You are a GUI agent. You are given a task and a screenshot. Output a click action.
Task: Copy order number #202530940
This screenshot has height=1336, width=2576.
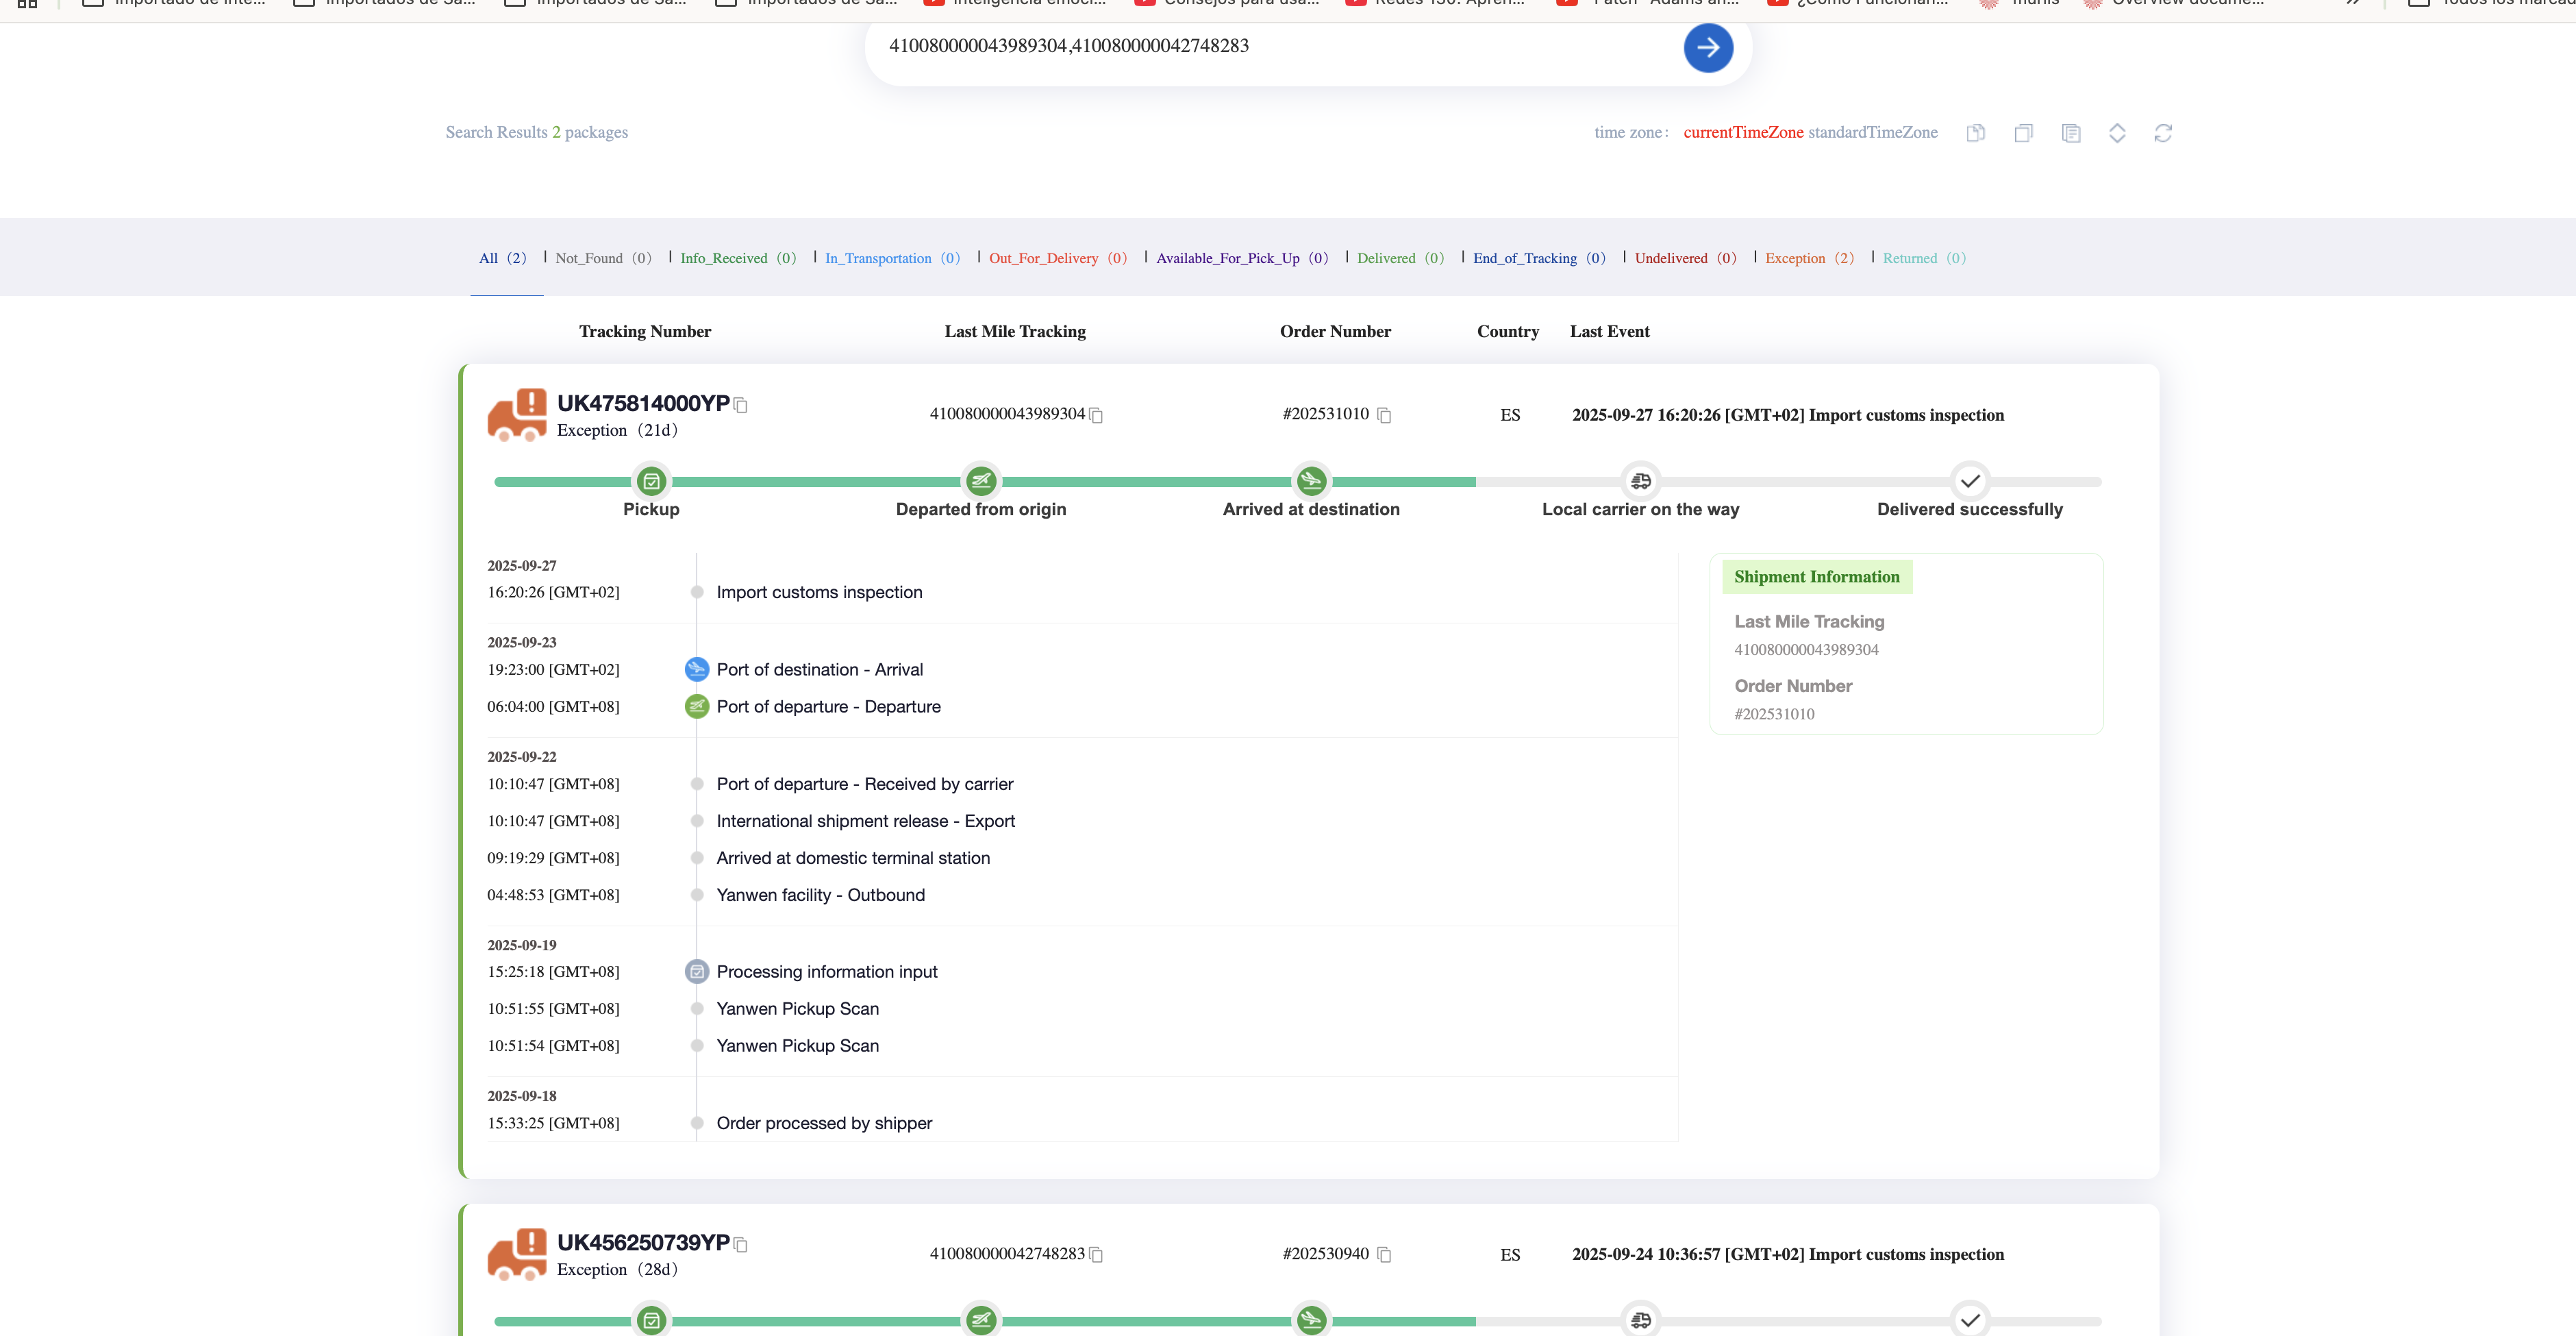click(x=1384, y=1254)
